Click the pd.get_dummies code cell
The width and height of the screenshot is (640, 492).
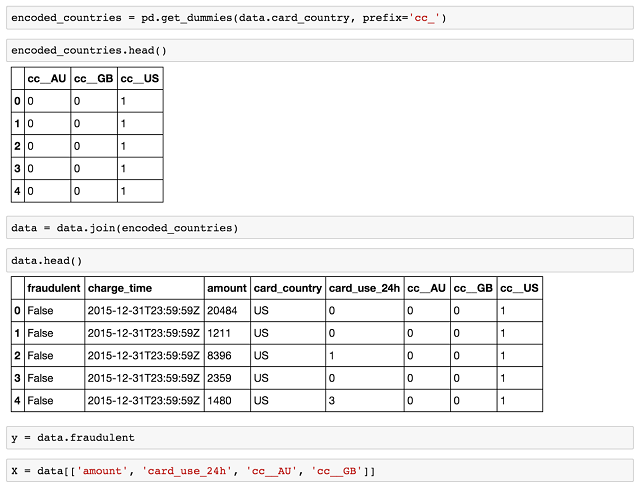tap(320, 18)
